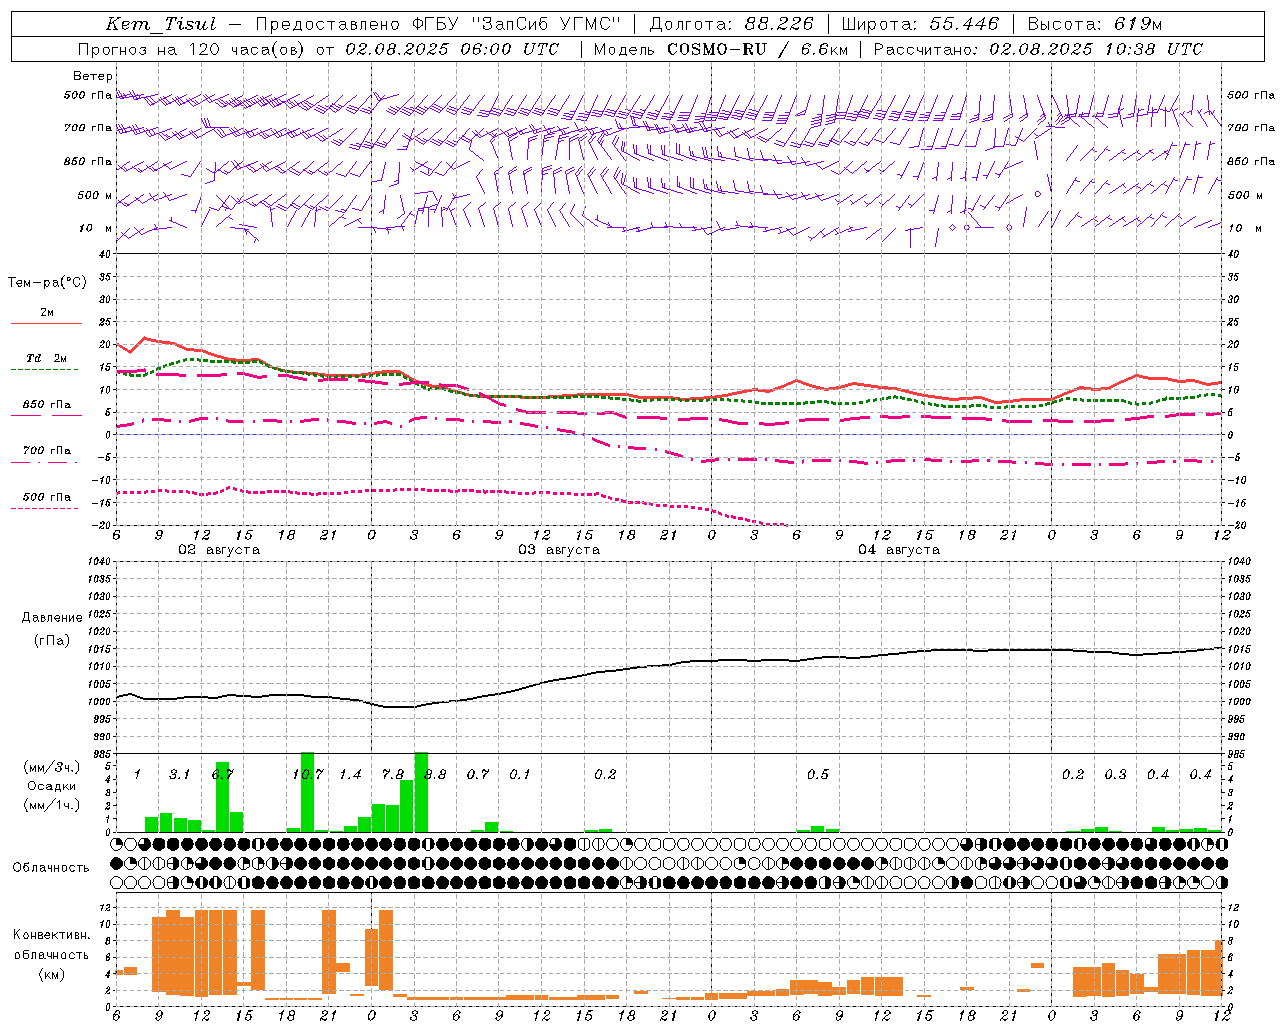Image resolution: width=1280 pixels, height=1024 pixels.
Task: Click the Осадки precipitation label
Action: (52, 786)
